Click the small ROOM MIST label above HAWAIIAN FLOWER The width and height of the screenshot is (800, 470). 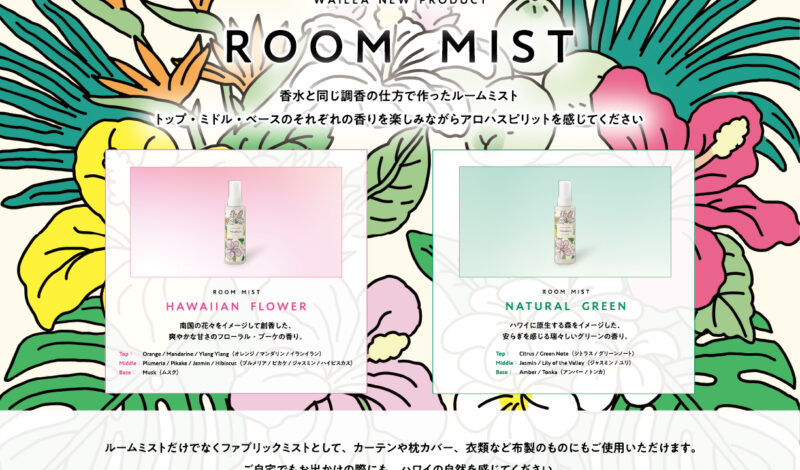point(236,292)
